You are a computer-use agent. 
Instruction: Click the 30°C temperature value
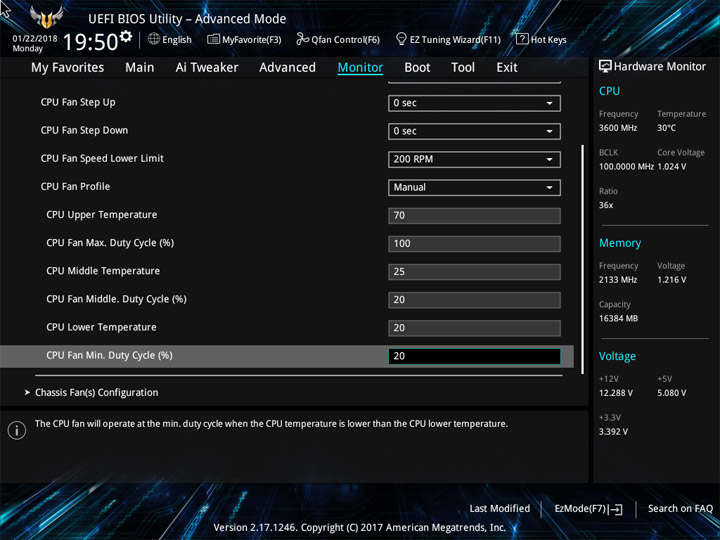point(666,128)
